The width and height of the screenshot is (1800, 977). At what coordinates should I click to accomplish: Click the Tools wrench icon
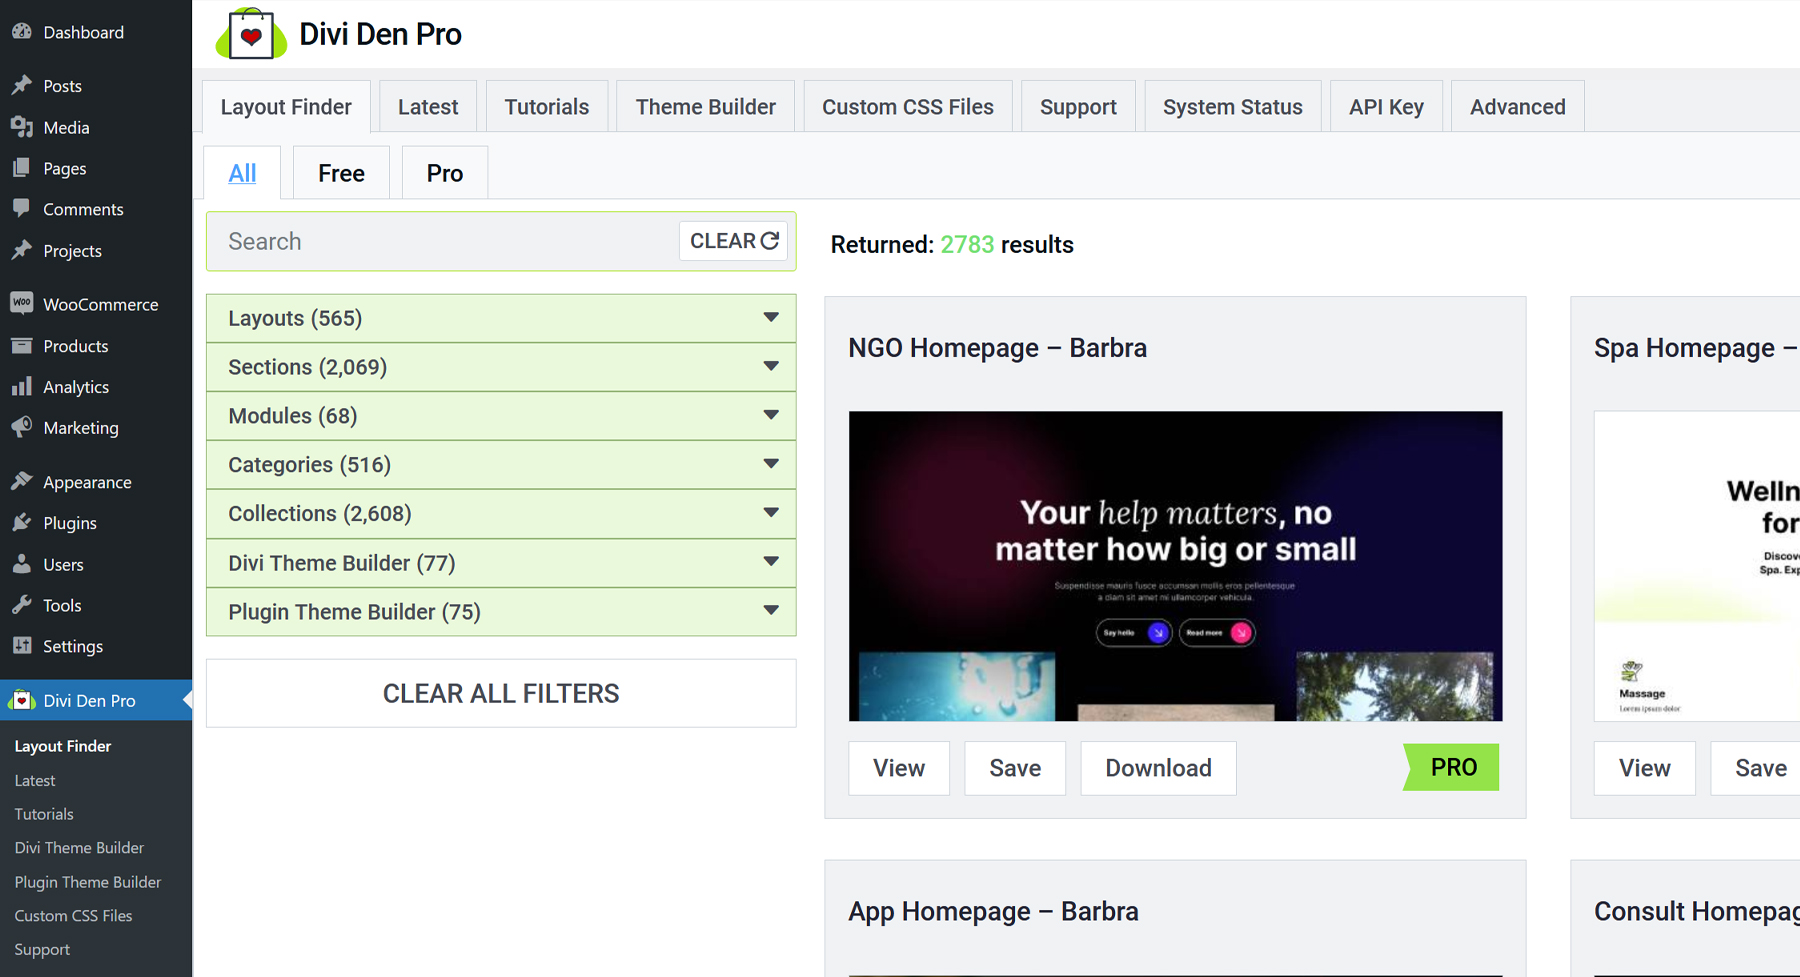tap(22, 605)
